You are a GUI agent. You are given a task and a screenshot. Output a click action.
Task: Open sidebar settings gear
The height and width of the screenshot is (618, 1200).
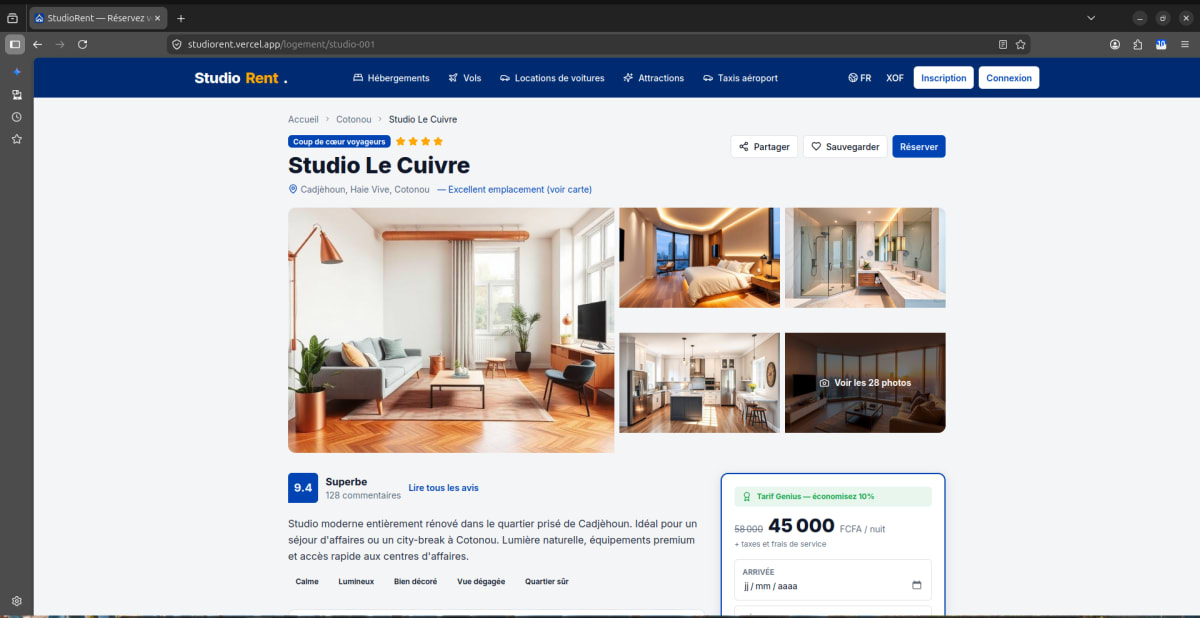pos(17,601)
